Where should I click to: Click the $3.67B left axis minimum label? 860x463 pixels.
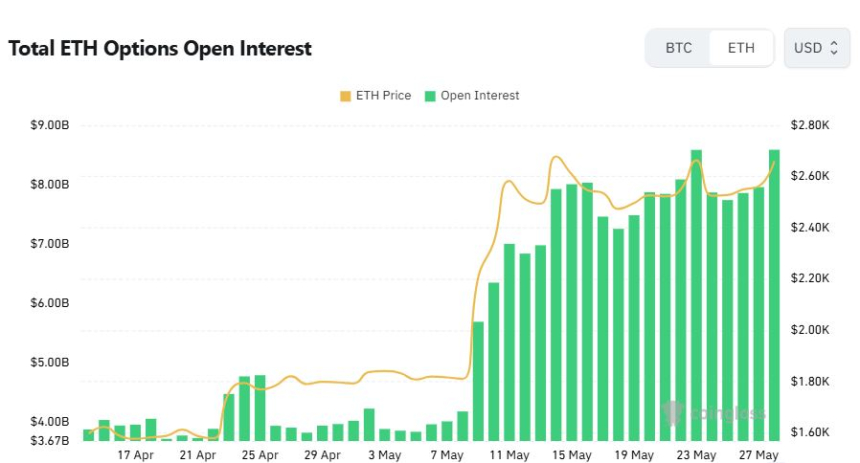coord(50,441)
